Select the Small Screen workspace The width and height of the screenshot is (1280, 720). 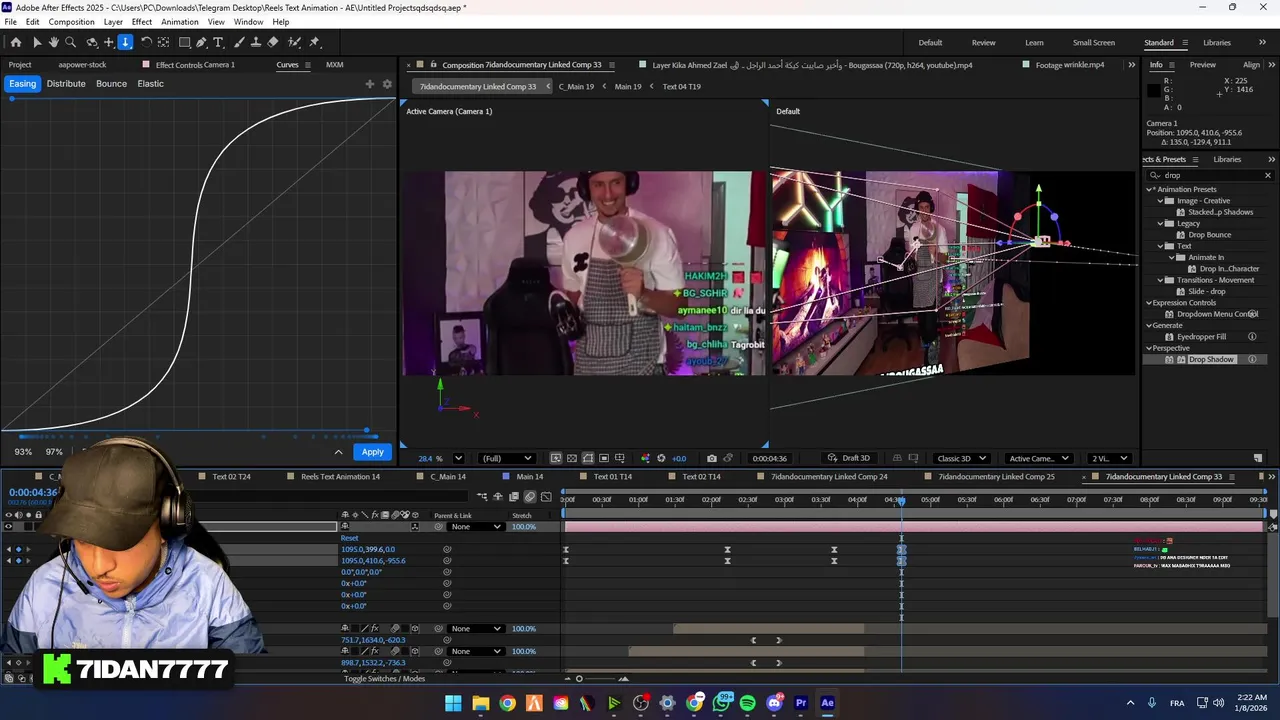tap(1094, 43)
